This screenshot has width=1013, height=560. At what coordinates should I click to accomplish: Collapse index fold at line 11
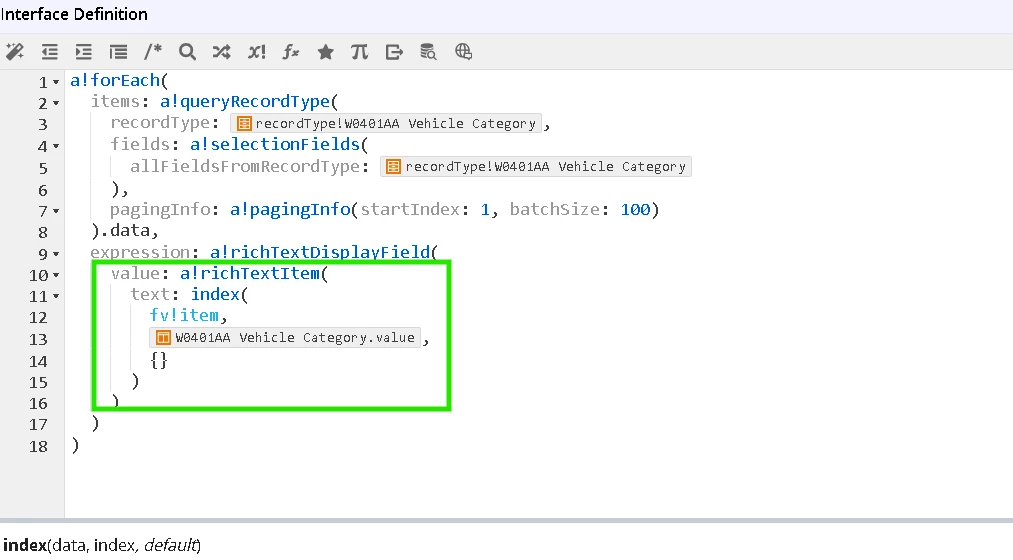(56, 296)
